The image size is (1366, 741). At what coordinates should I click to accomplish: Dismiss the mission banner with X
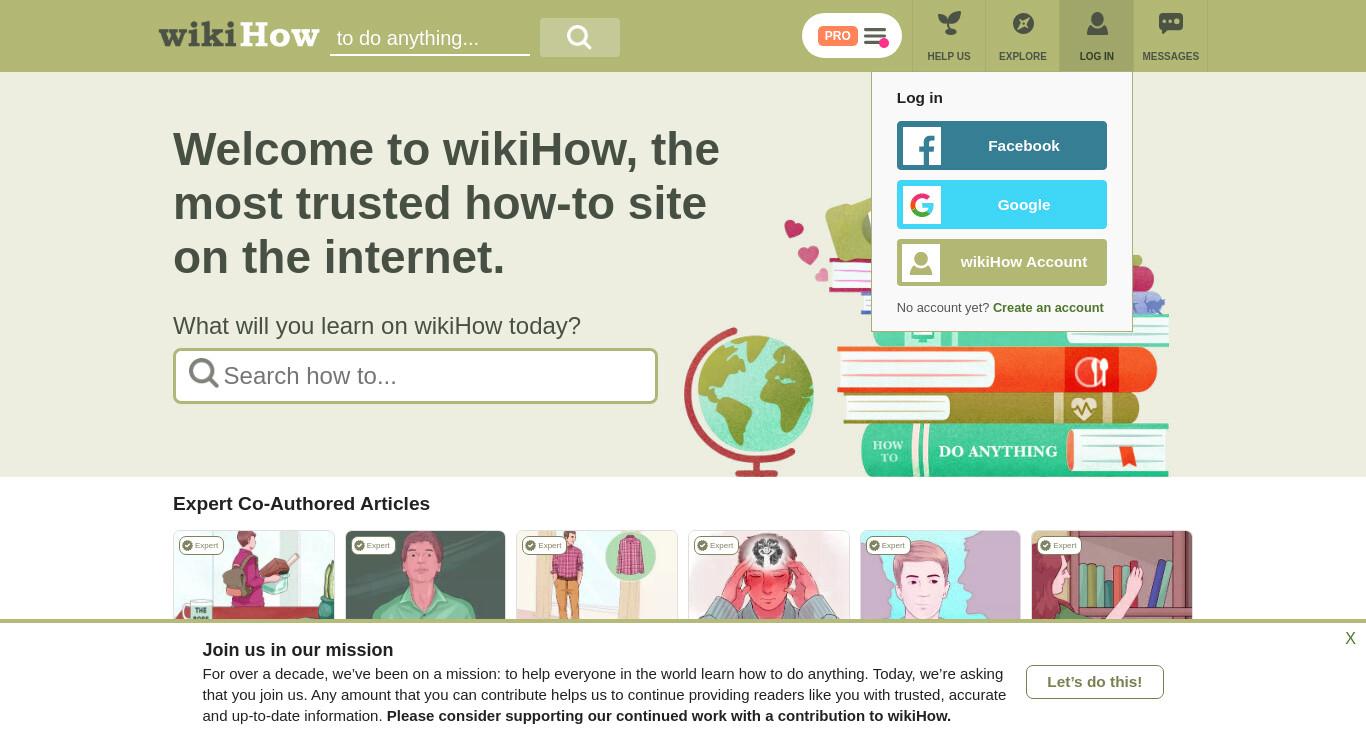[x=1350, y=639]
